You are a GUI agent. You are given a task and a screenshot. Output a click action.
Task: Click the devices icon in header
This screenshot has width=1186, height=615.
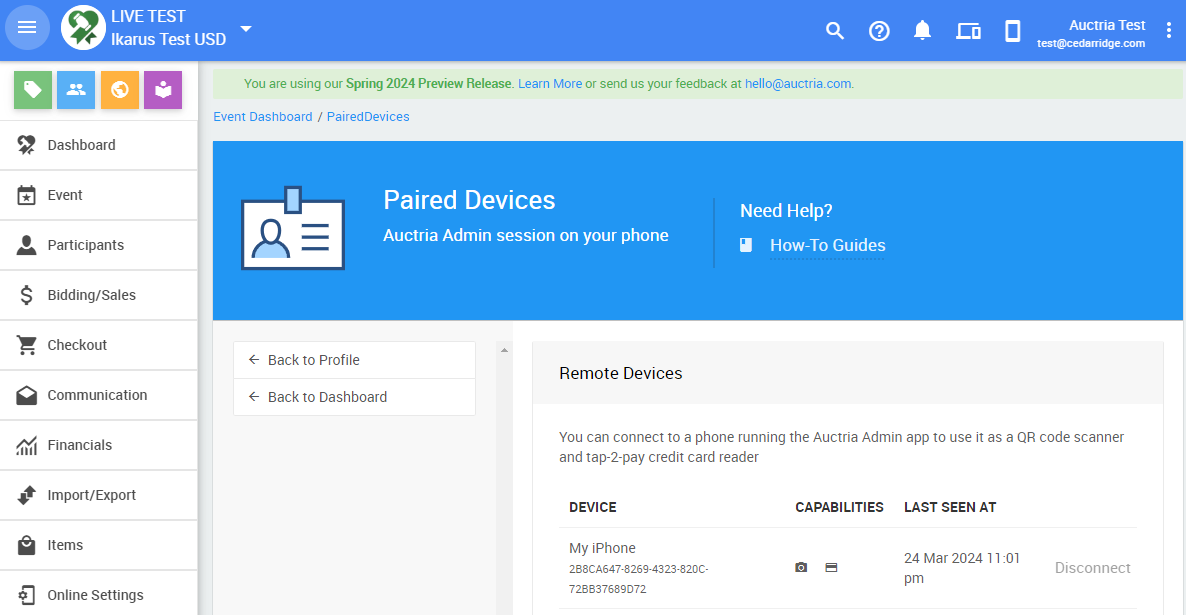tap(968, 31)
